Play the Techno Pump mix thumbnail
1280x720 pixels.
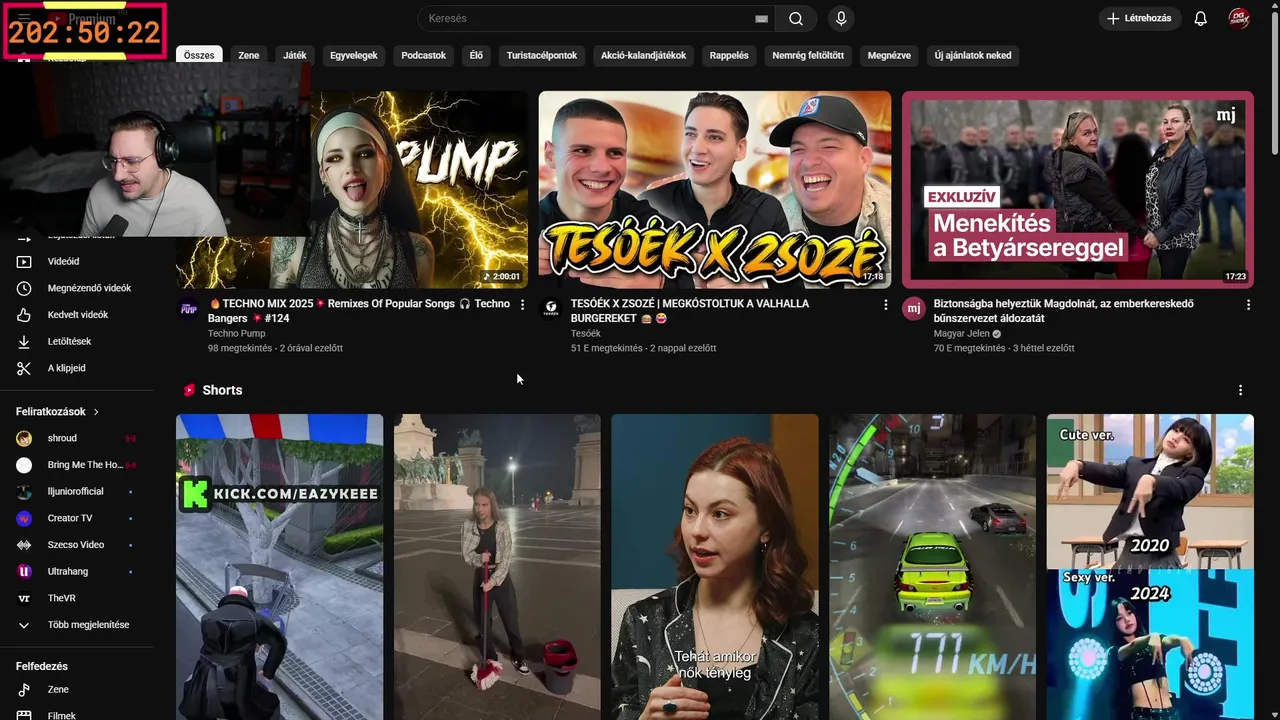(418, 190)
